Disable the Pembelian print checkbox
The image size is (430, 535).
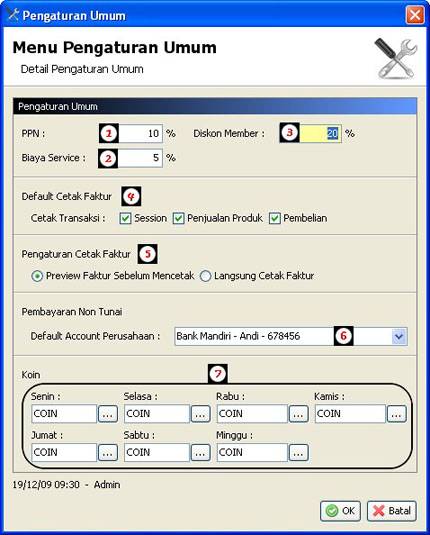(x=275, y=218)
